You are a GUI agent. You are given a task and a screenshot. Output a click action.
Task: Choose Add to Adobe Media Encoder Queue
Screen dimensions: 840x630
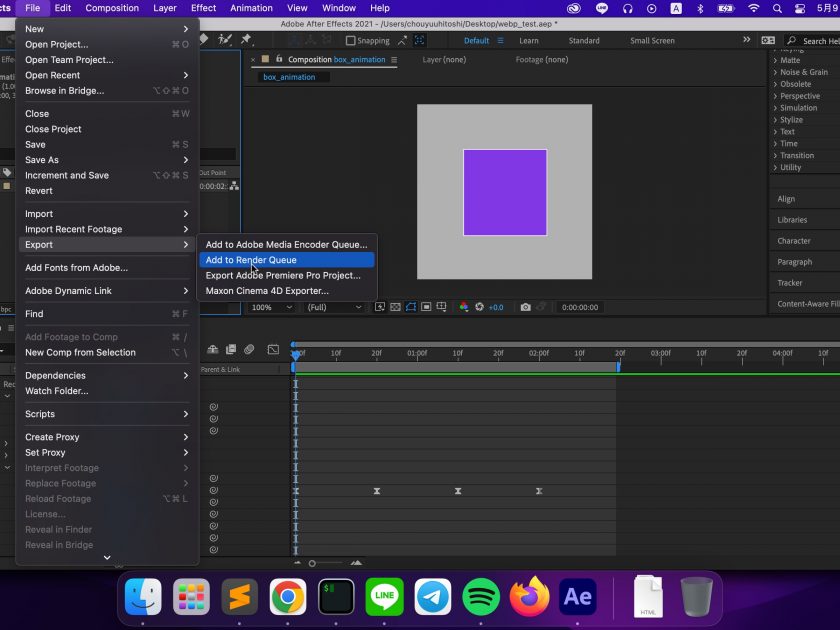click(x=286, y=244)
